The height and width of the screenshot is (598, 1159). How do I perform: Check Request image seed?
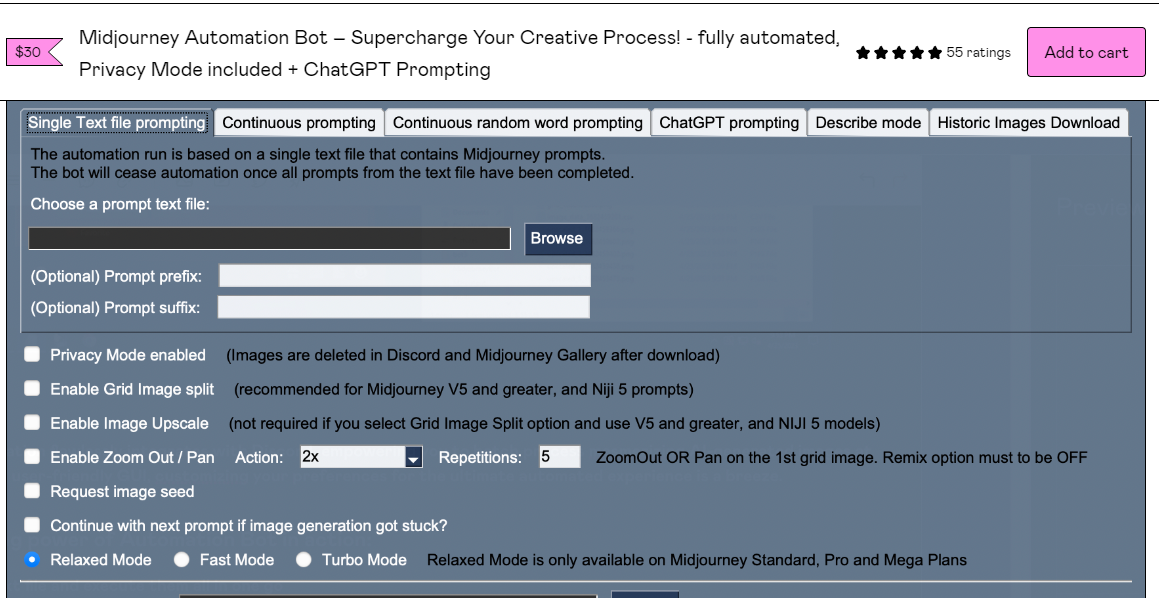tap(32, 490)
